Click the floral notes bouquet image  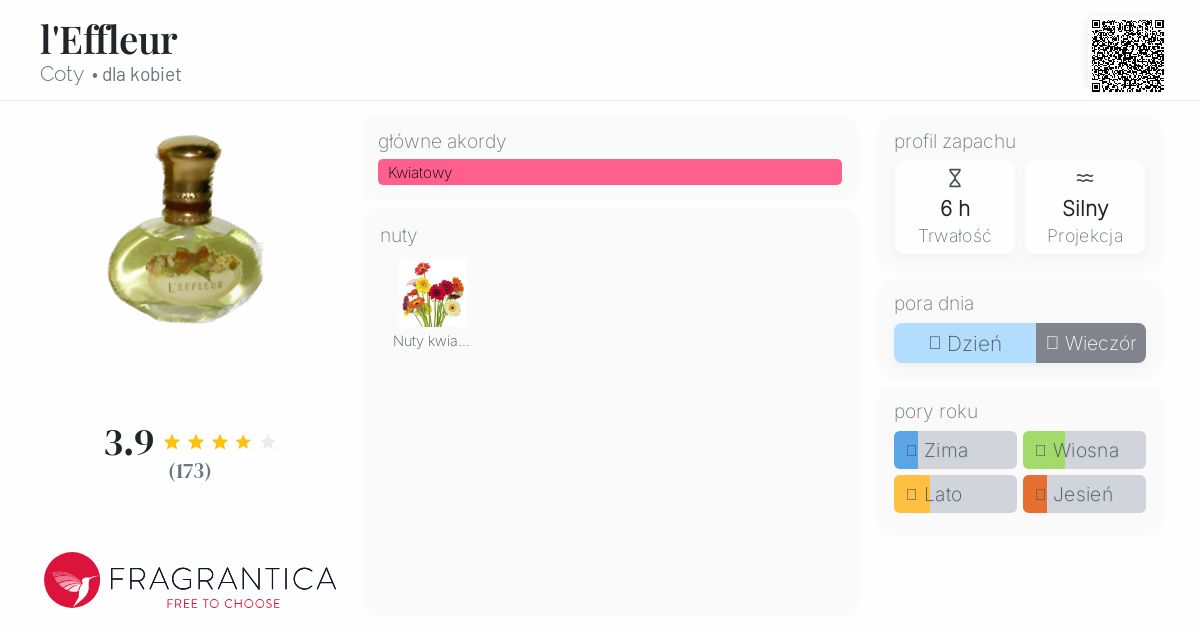click(x=432, y=293)
